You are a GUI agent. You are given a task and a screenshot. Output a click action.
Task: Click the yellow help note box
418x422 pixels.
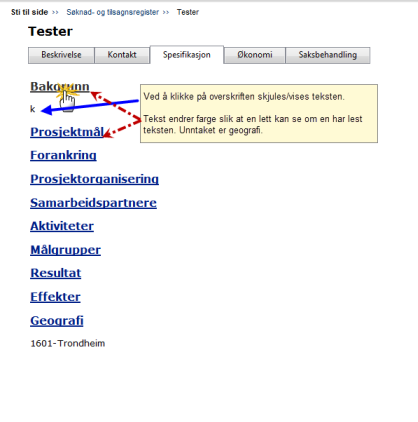coord(259,113)
